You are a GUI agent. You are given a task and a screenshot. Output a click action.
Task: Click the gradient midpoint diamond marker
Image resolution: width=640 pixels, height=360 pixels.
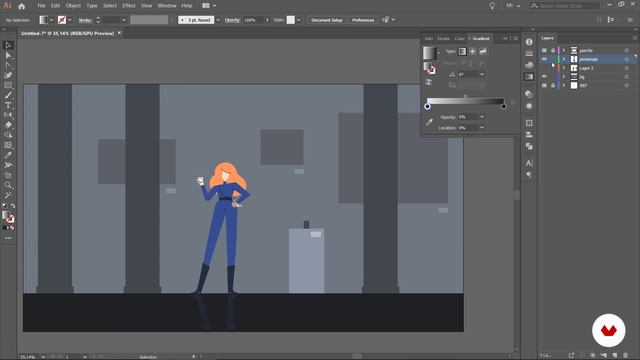point(465,96)
